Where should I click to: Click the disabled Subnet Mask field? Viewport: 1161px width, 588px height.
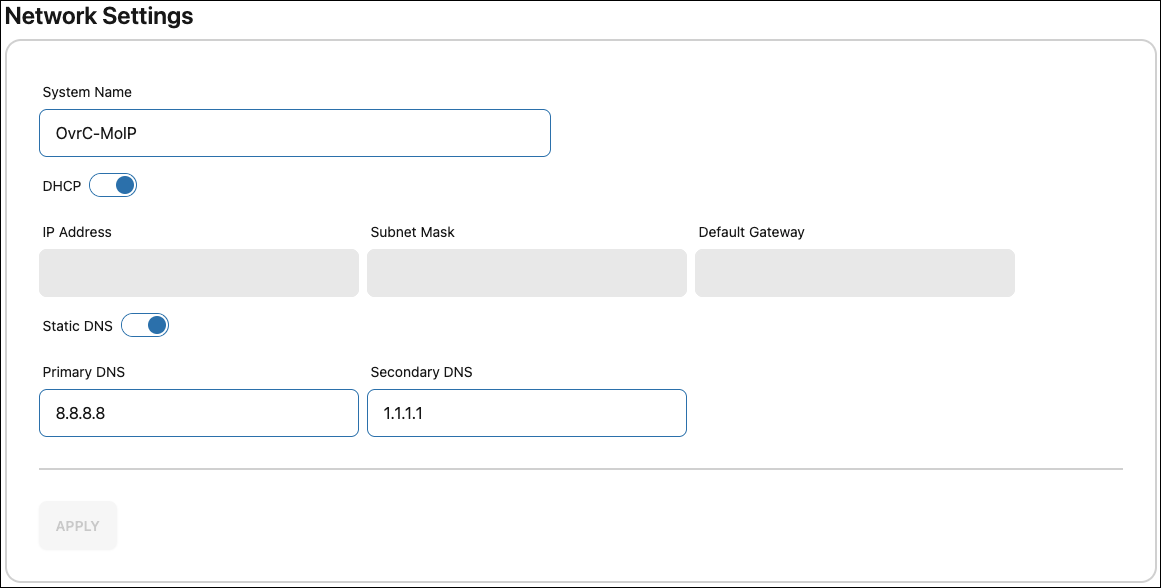pyautogui.click(x=526, y=272)
